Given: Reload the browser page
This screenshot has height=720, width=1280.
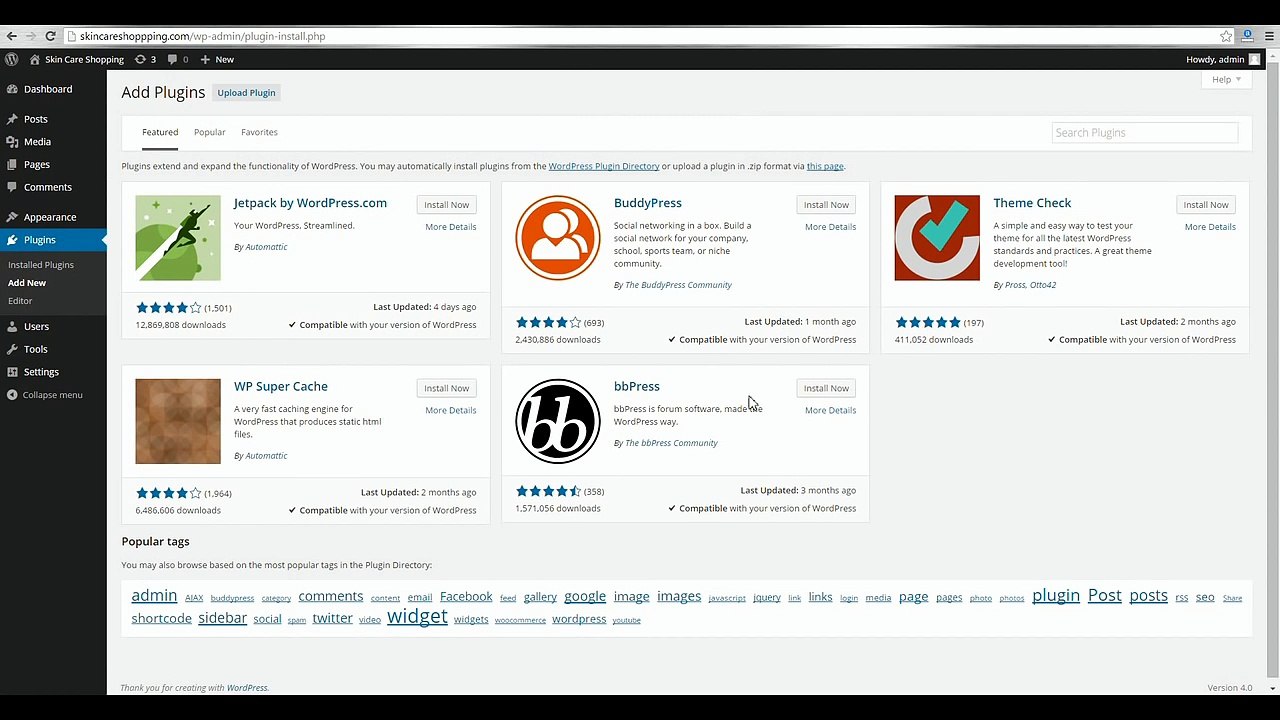Looking at the screenshot, I should [x=50, y=36].
